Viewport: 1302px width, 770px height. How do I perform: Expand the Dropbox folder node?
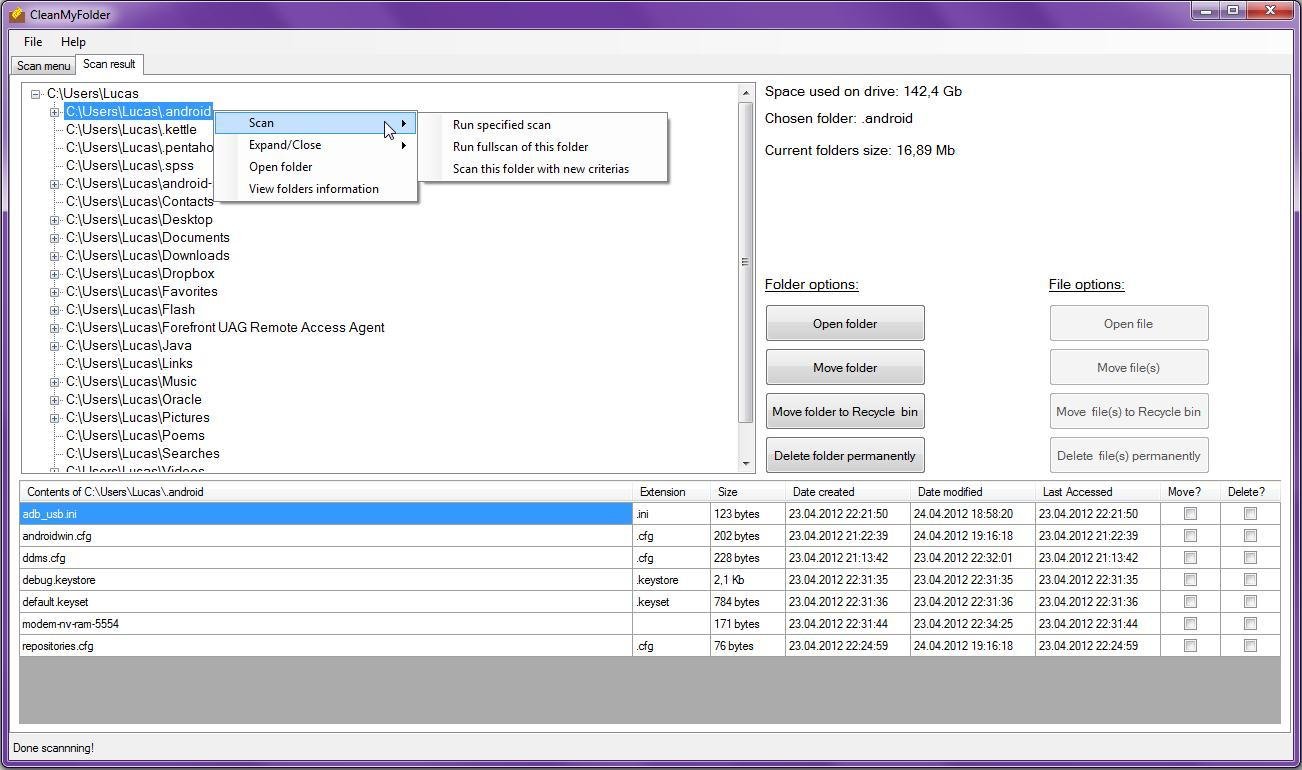coord(55,274)
